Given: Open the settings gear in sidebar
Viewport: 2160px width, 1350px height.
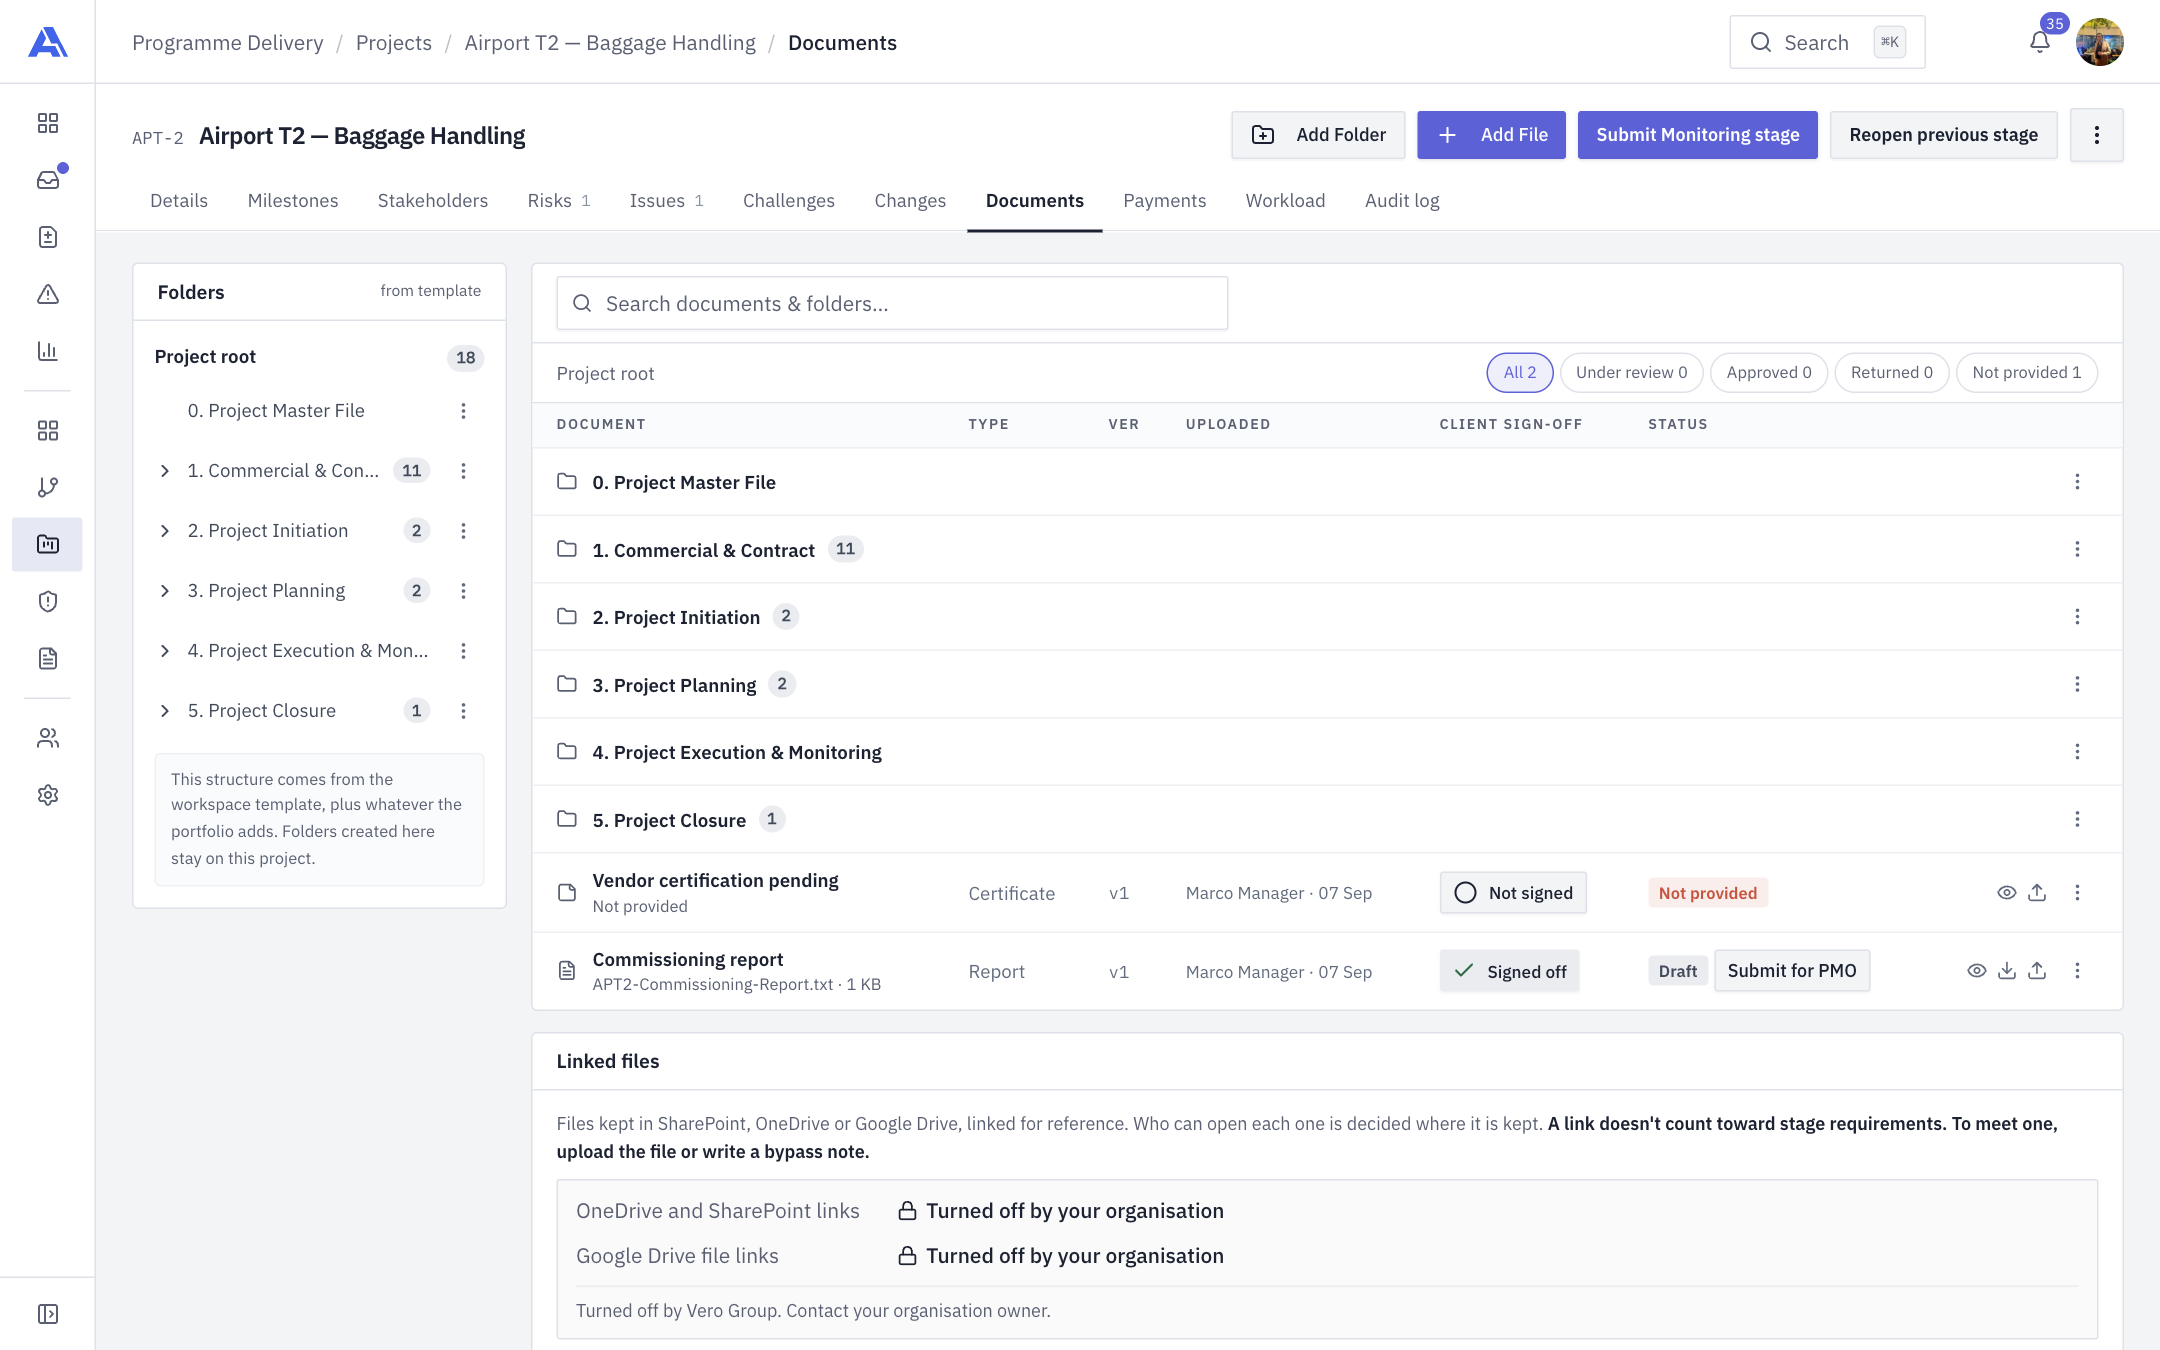Looking at the screenshot, I should pos(48,795).
